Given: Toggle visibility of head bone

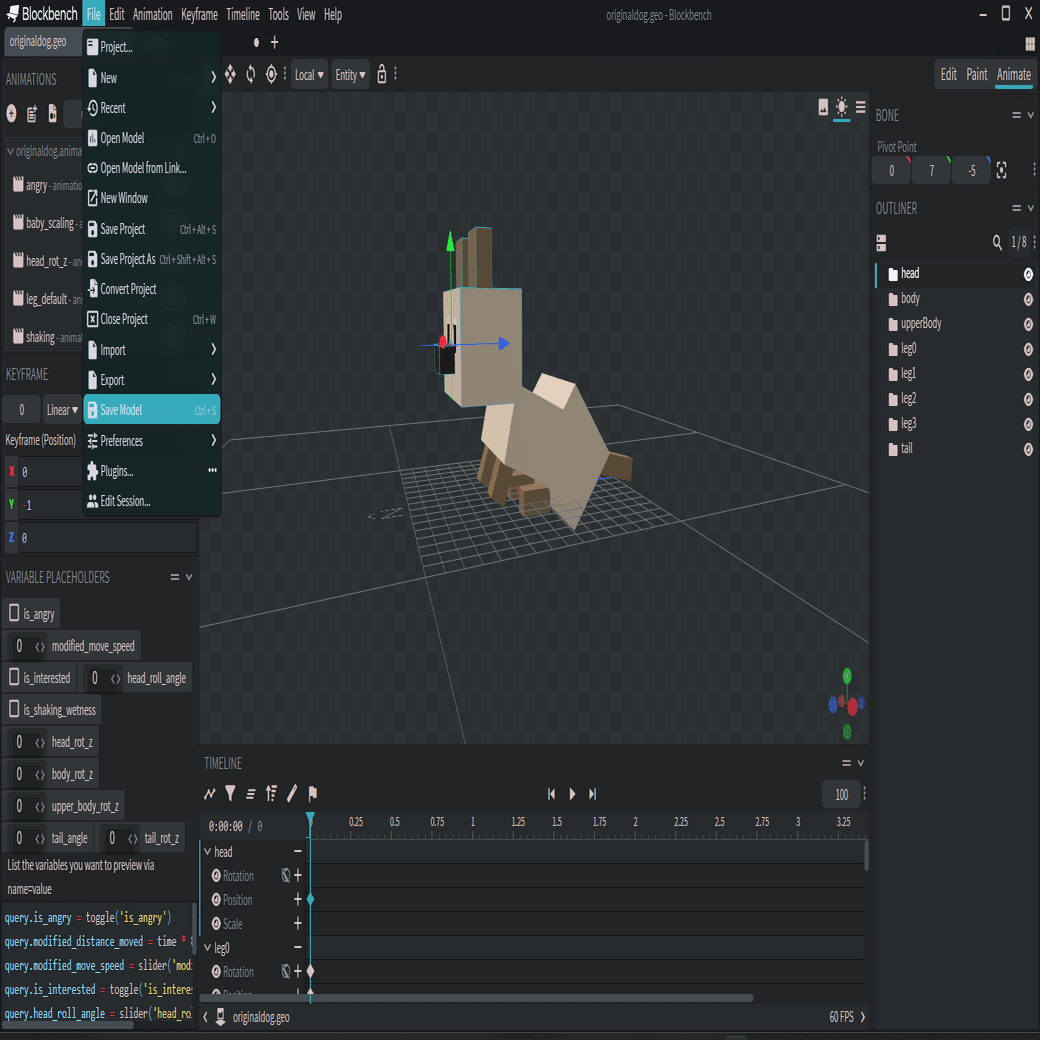Looking at the screenshot, I should click(1027, 274).
